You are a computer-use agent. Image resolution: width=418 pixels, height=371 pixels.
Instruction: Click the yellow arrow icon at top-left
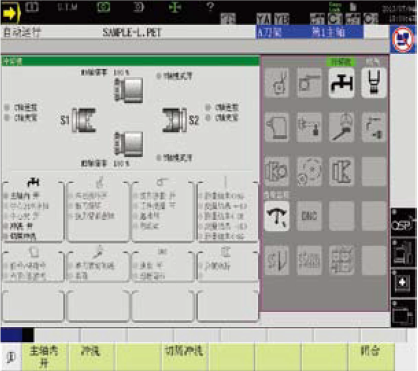[10, 13]
